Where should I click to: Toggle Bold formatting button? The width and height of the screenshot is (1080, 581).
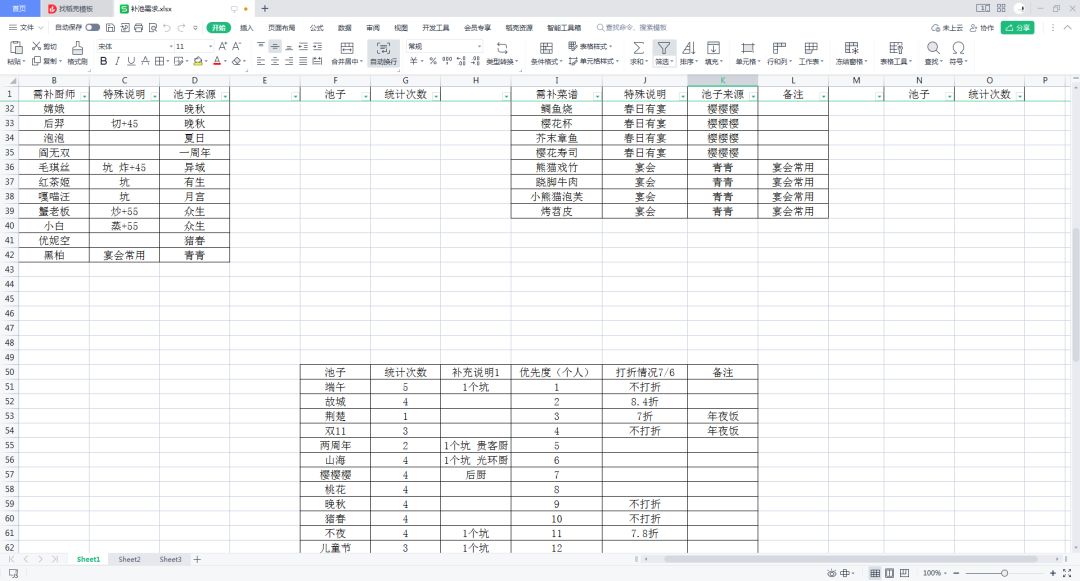tap(103, 61)
